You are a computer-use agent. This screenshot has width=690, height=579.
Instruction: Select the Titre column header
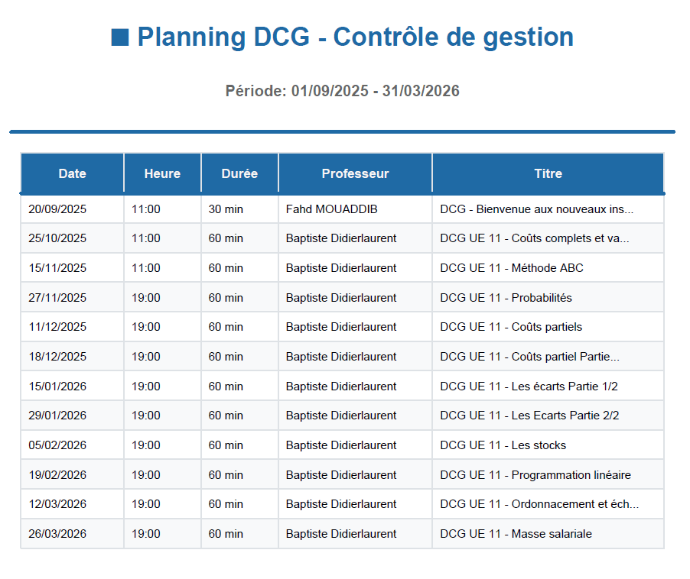548,173
